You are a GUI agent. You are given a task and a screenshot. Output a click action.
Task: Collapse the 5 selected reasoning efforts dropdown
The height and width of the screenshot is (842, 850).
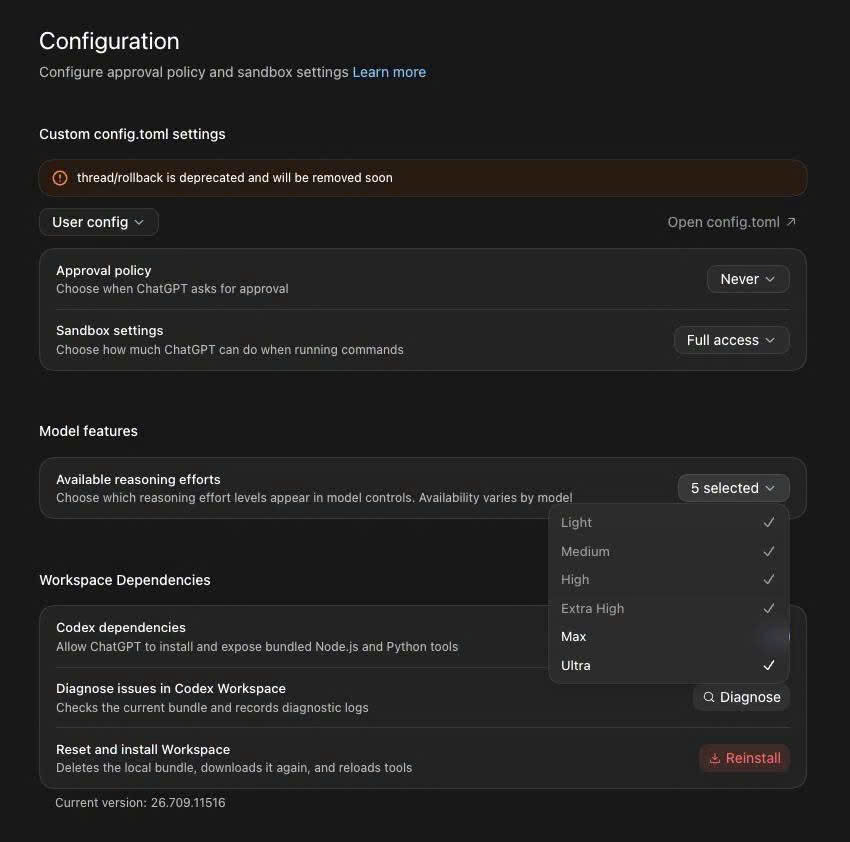click(733, 488)
